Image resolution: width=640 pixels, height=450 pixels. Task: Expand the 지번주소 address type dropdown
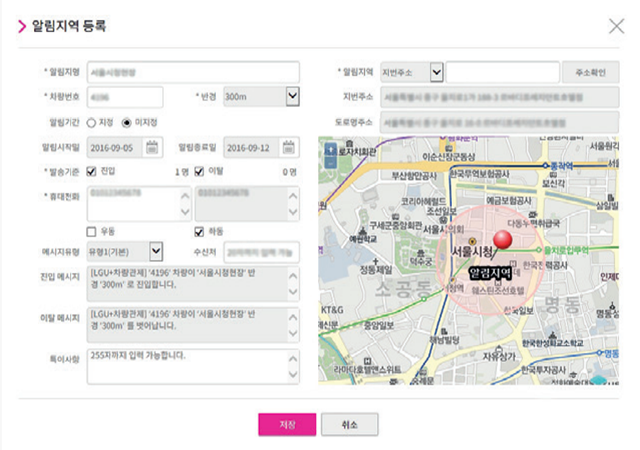436,72
